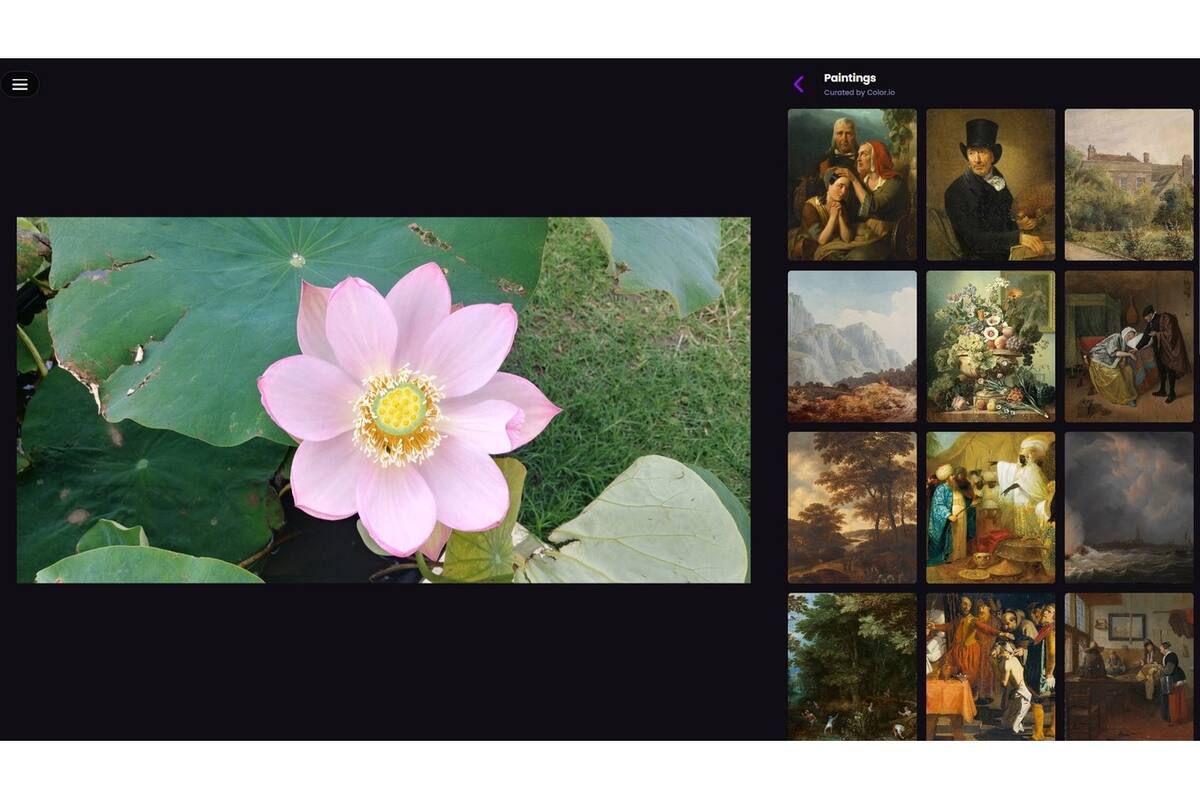This screenshot has width=1200, height=800.
Task: Click the grass area of the preview
Action: click(x=640, y=380)
